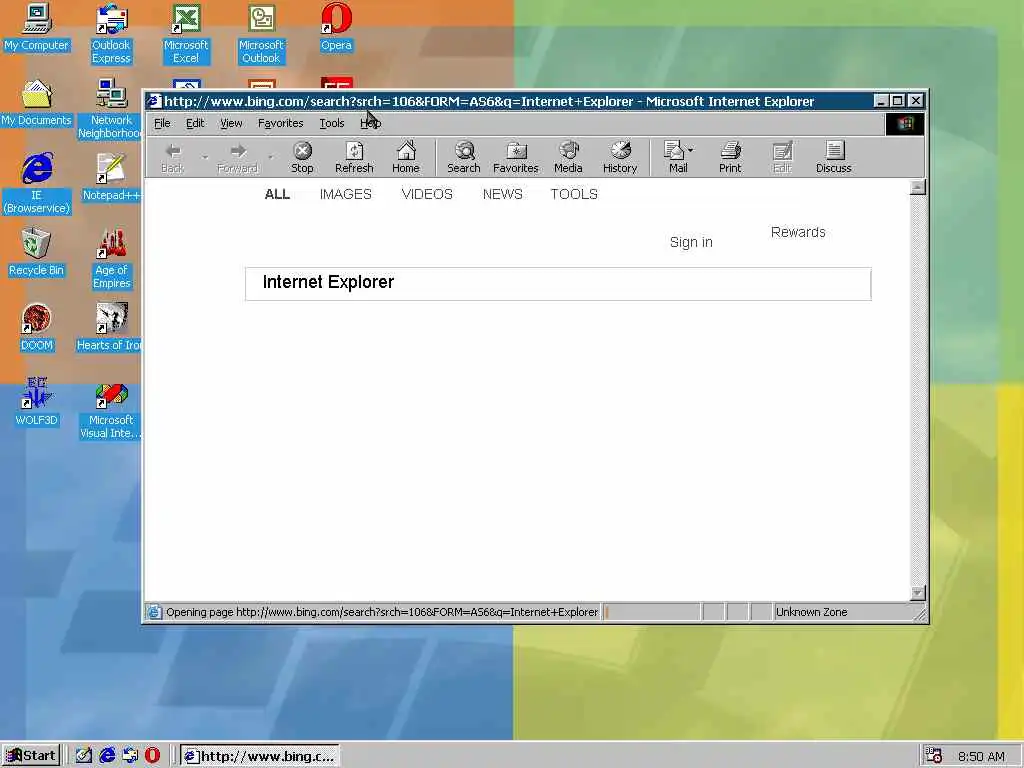Select the Recycle Bin icon
Image resolution: width=1024 pixels, height=768 pixels.
coord(36,253)
